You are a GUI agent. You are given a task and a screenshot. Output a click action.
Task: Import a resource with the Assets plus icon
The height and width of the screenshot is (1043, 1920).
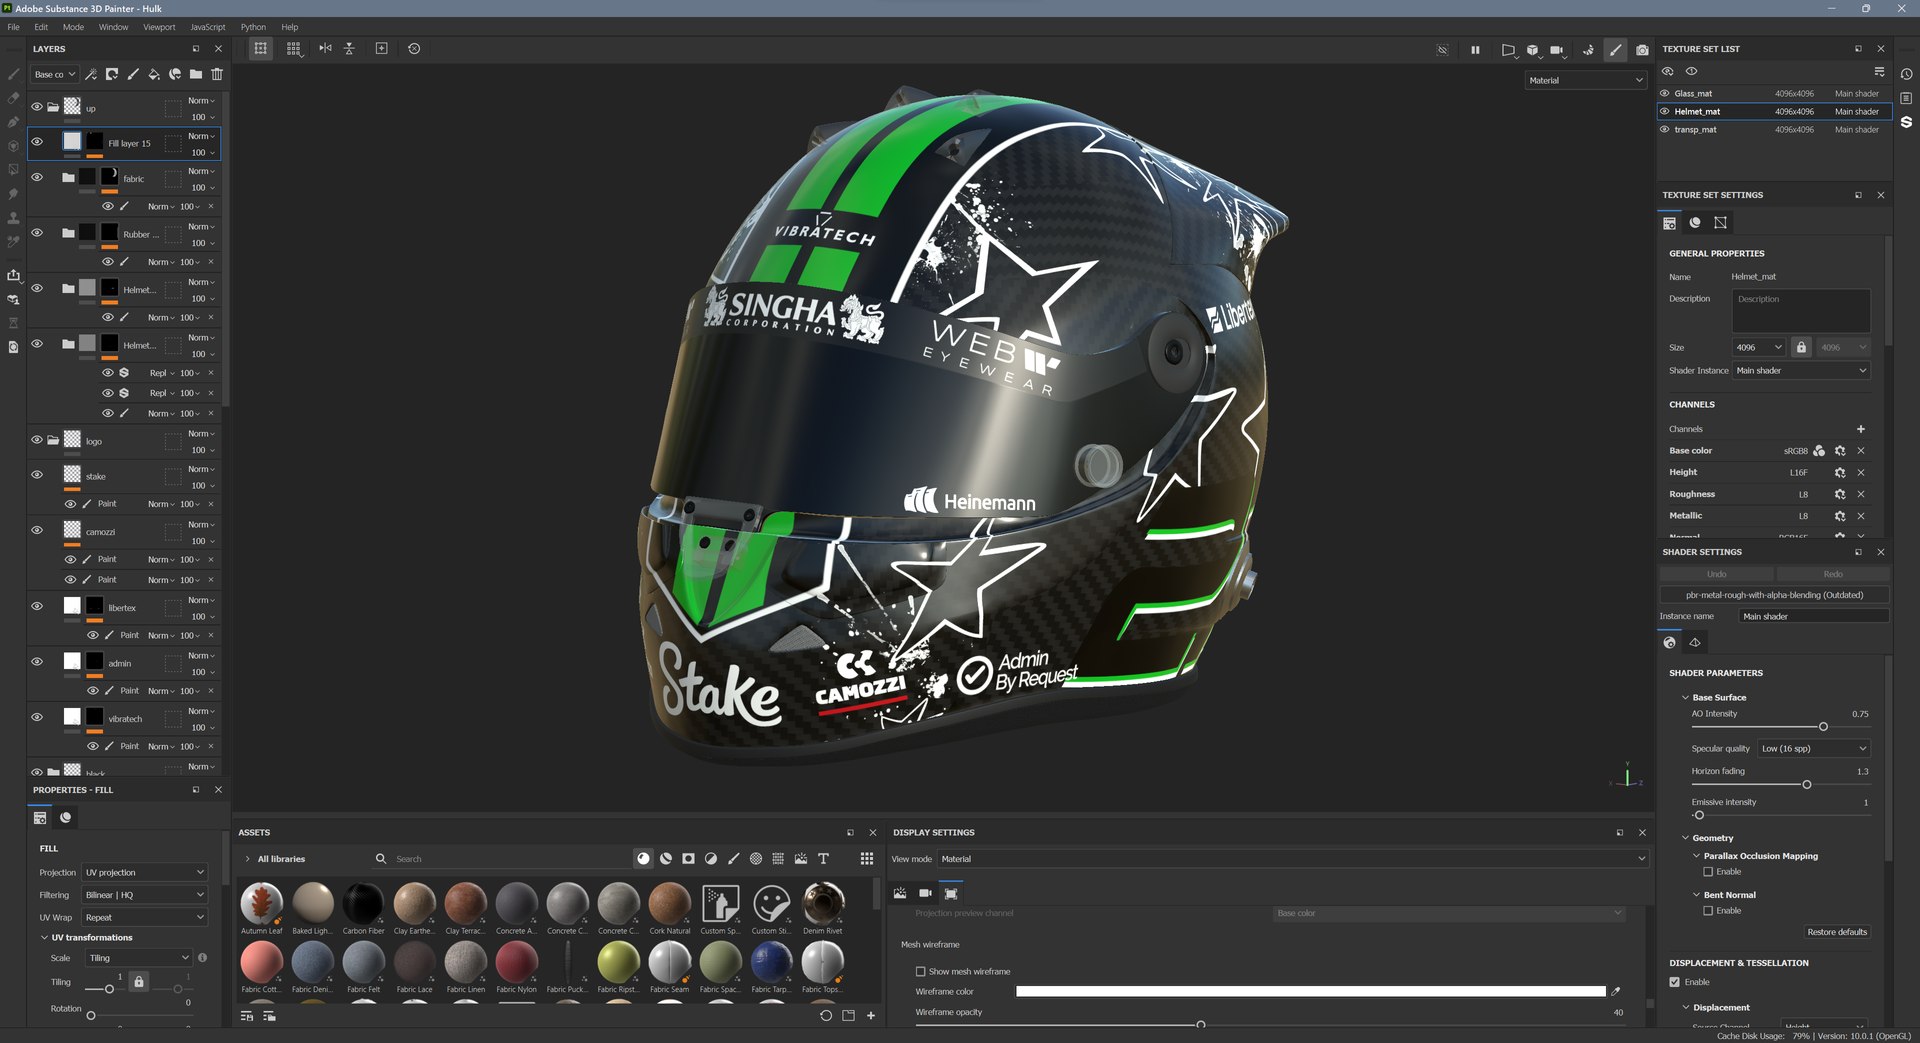coord(871,1015)
